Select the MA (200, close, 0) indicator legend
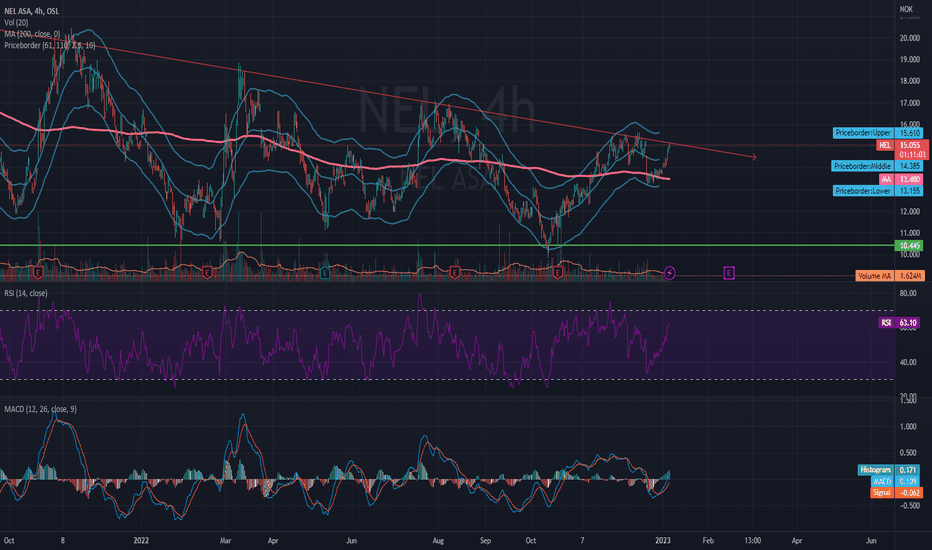 click(x=32, y=34)
